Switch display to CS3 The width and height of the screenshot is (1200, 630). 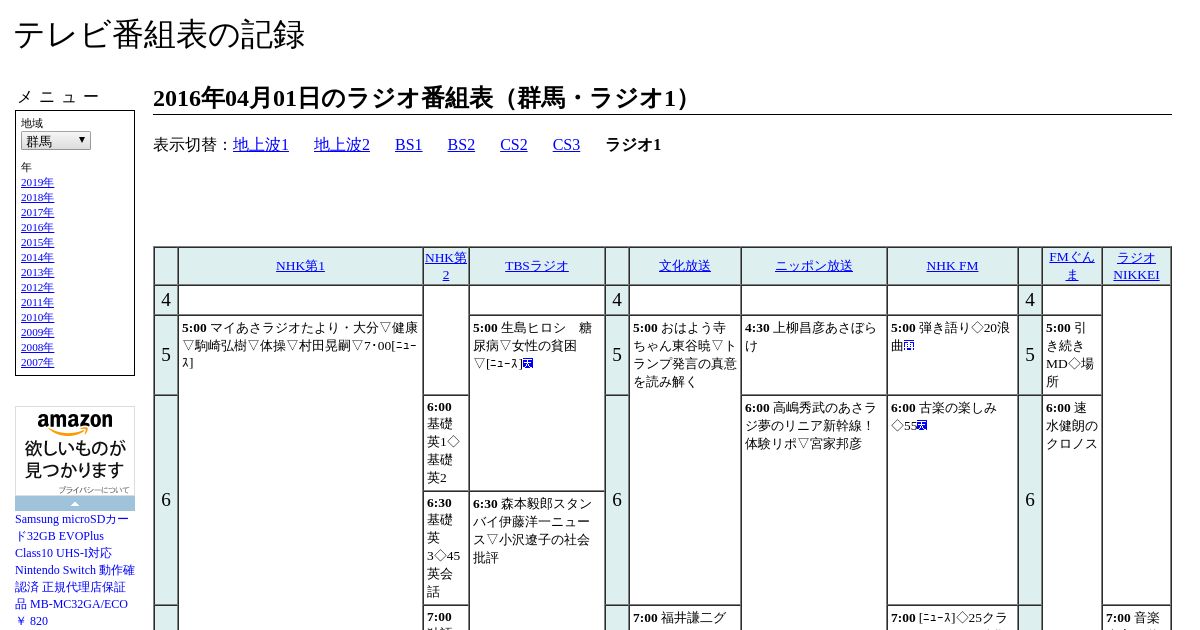point(566,145)
